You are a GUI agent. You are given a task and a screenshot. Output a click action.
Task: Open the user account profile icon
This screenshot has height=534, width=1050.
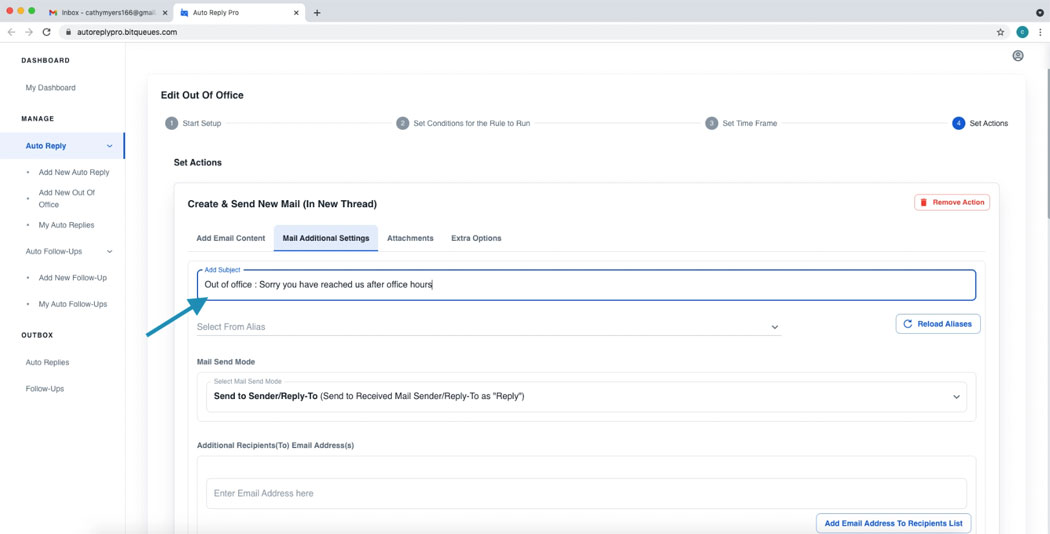pos(1017,56)
